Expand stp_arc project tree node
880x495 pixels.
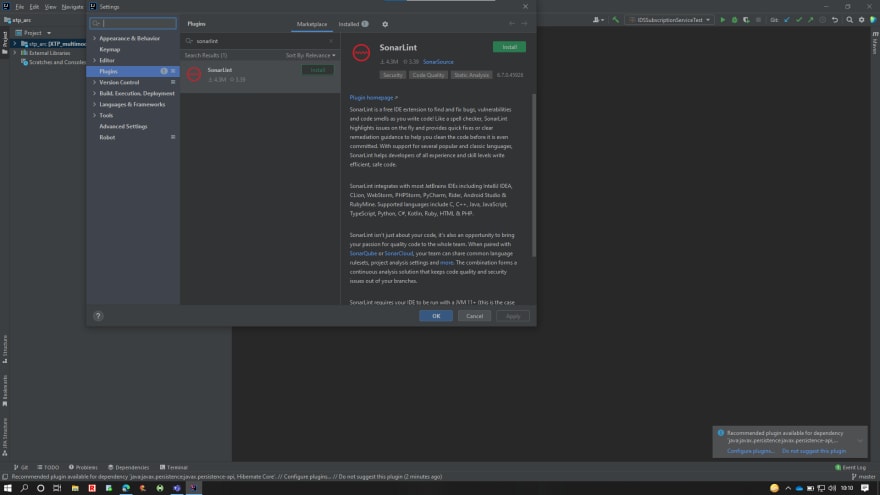coord(15,44)
